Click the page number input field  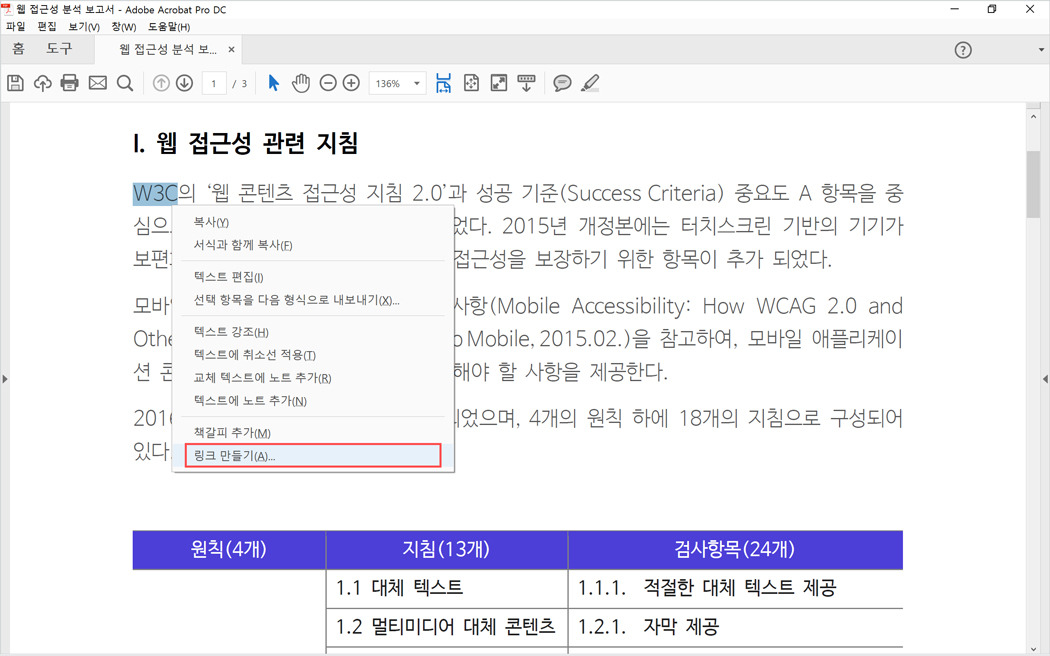(213, 83)
